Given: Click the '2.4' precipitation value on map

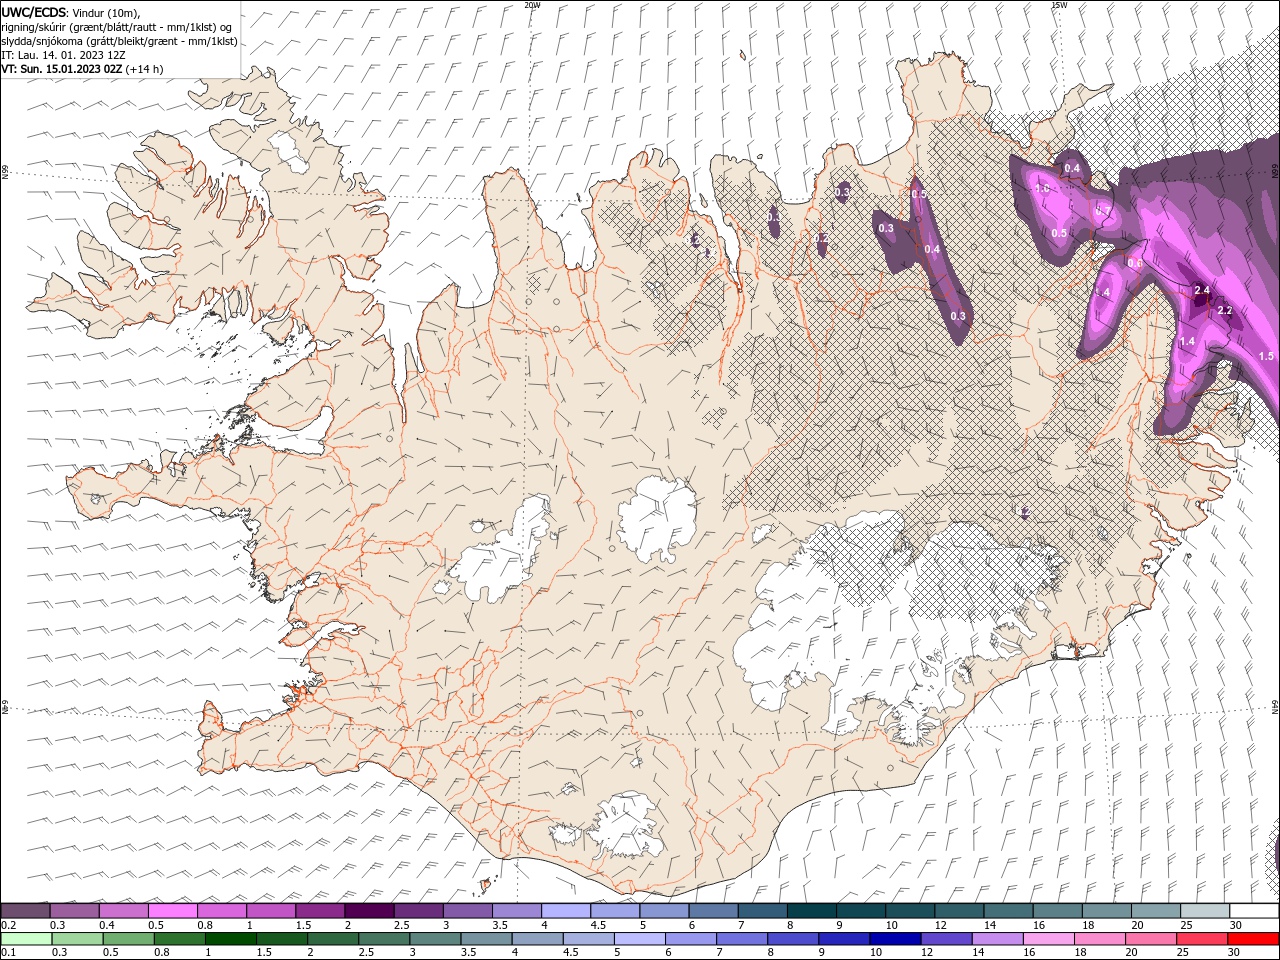Looking at the screenshot, I should (1202, 291).
